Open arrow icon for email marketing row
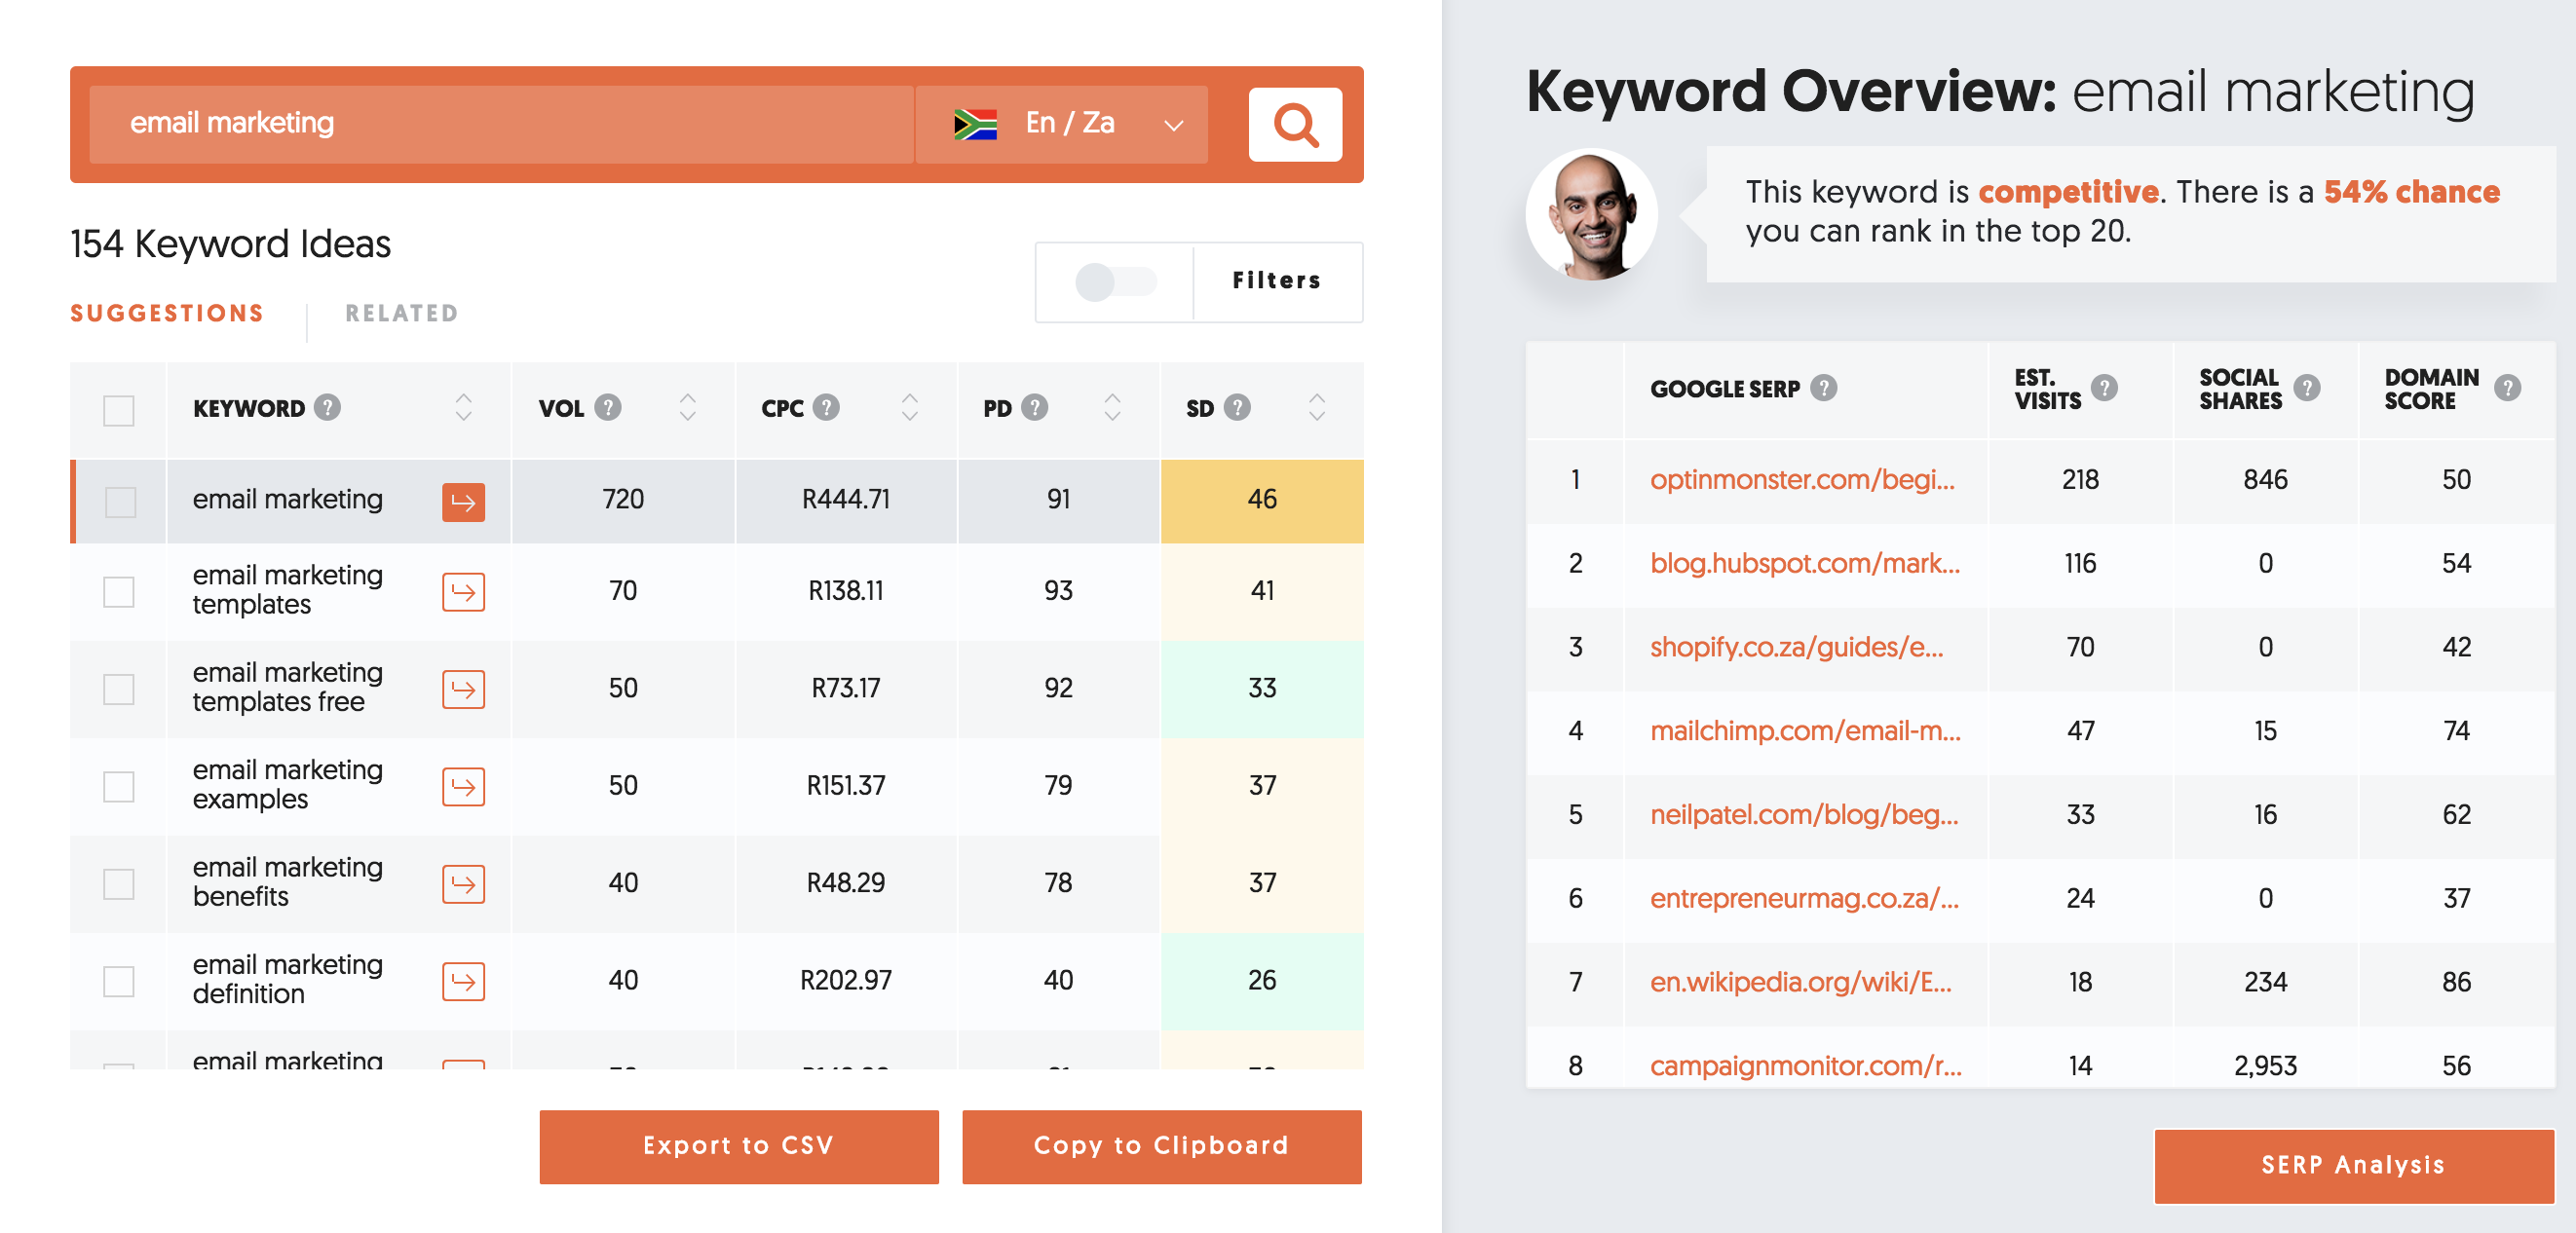2576x1233 pixels. coord(463,501)
